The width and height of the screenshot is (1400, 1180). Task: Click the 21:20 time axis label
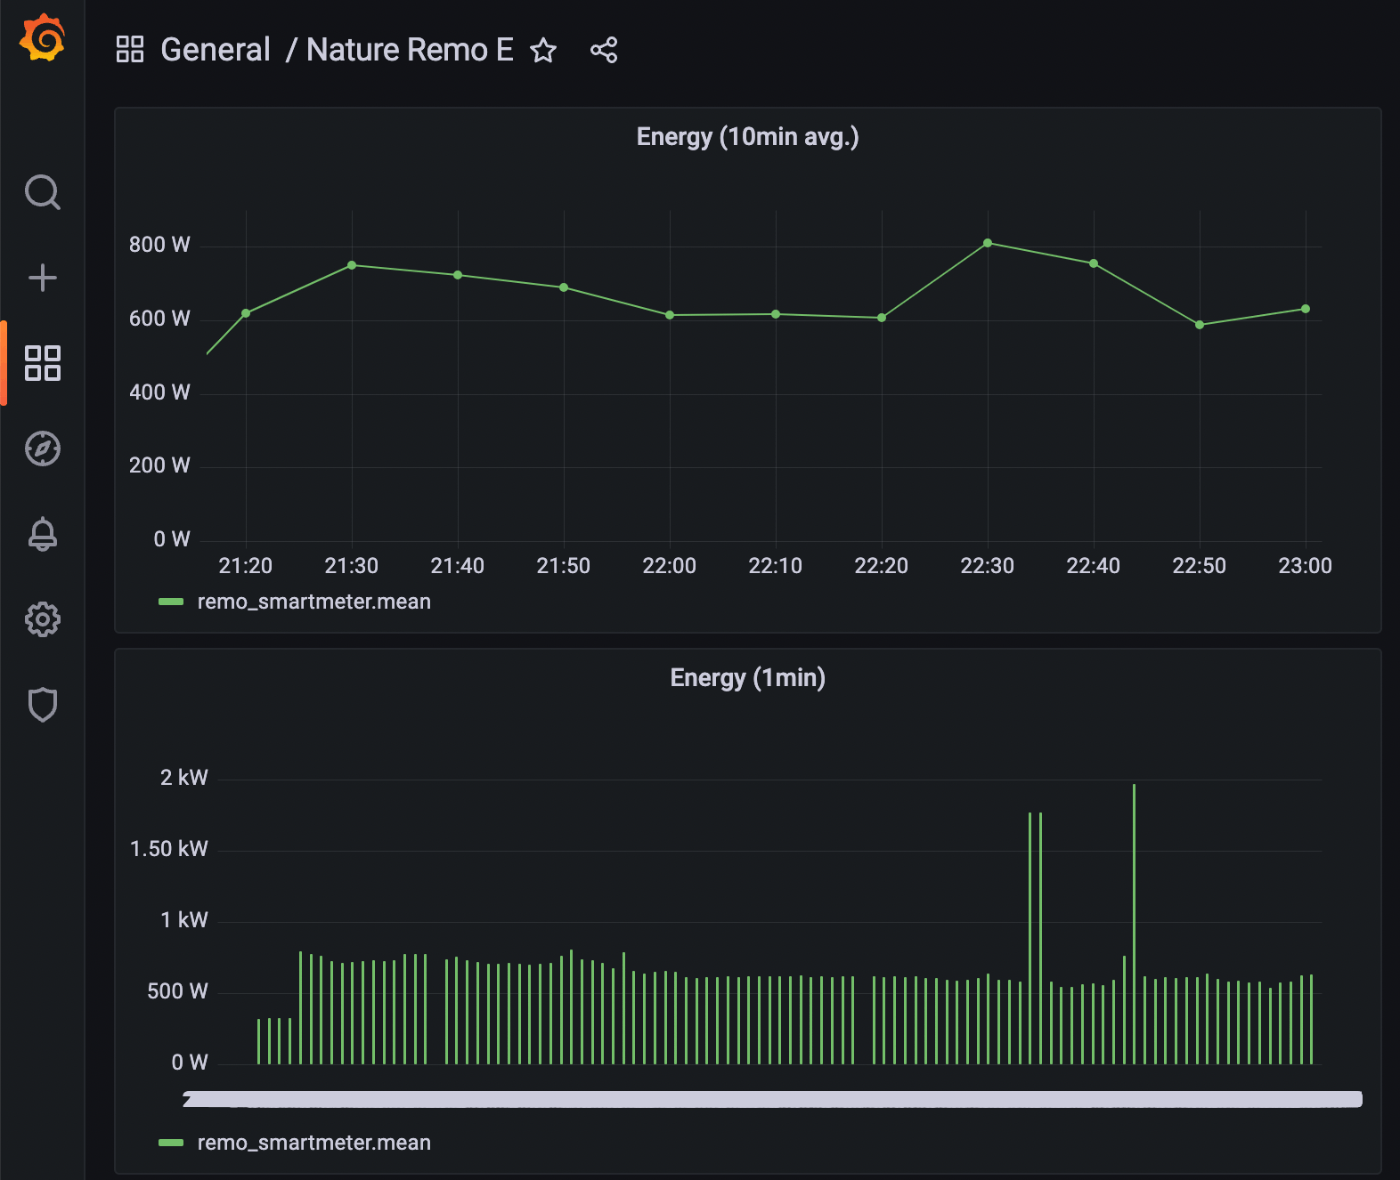click(246, 566)
